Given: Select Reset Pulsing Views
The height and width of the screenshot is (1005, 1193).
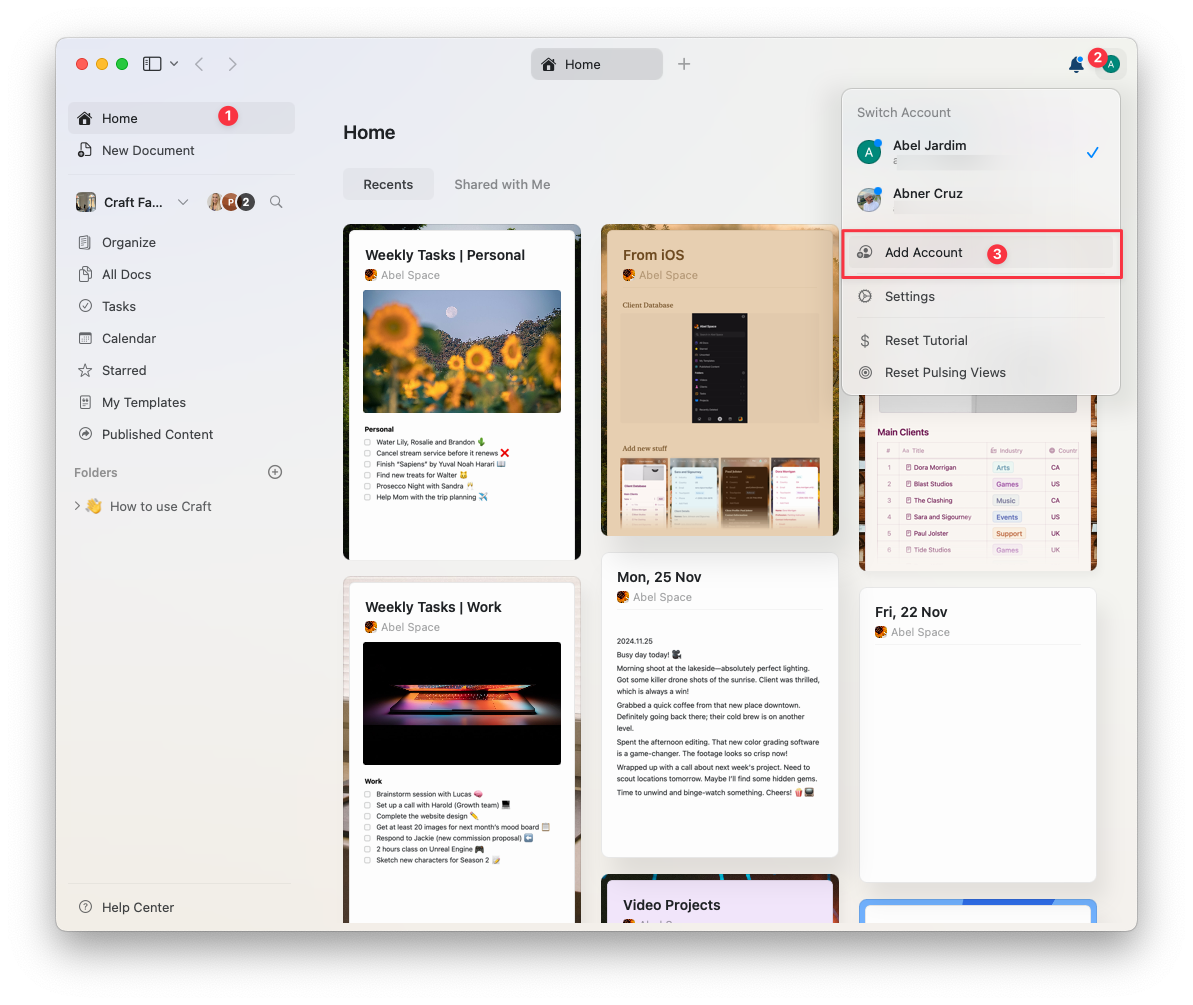Looking at the screenshot, I should pos(980,373).
